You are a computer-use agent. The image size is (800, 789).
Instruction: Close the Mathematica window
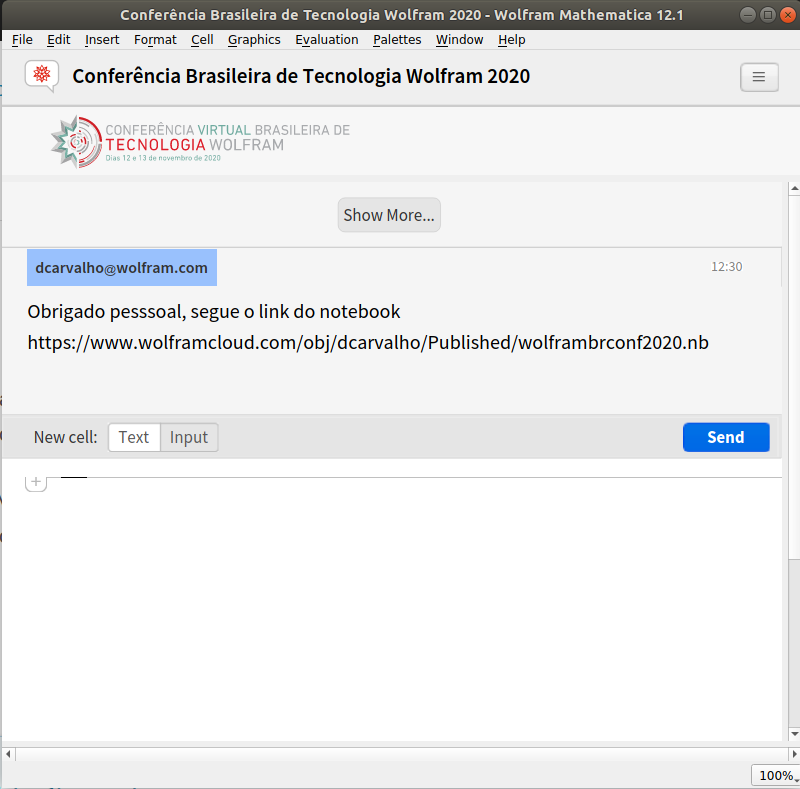click(788, 15)
